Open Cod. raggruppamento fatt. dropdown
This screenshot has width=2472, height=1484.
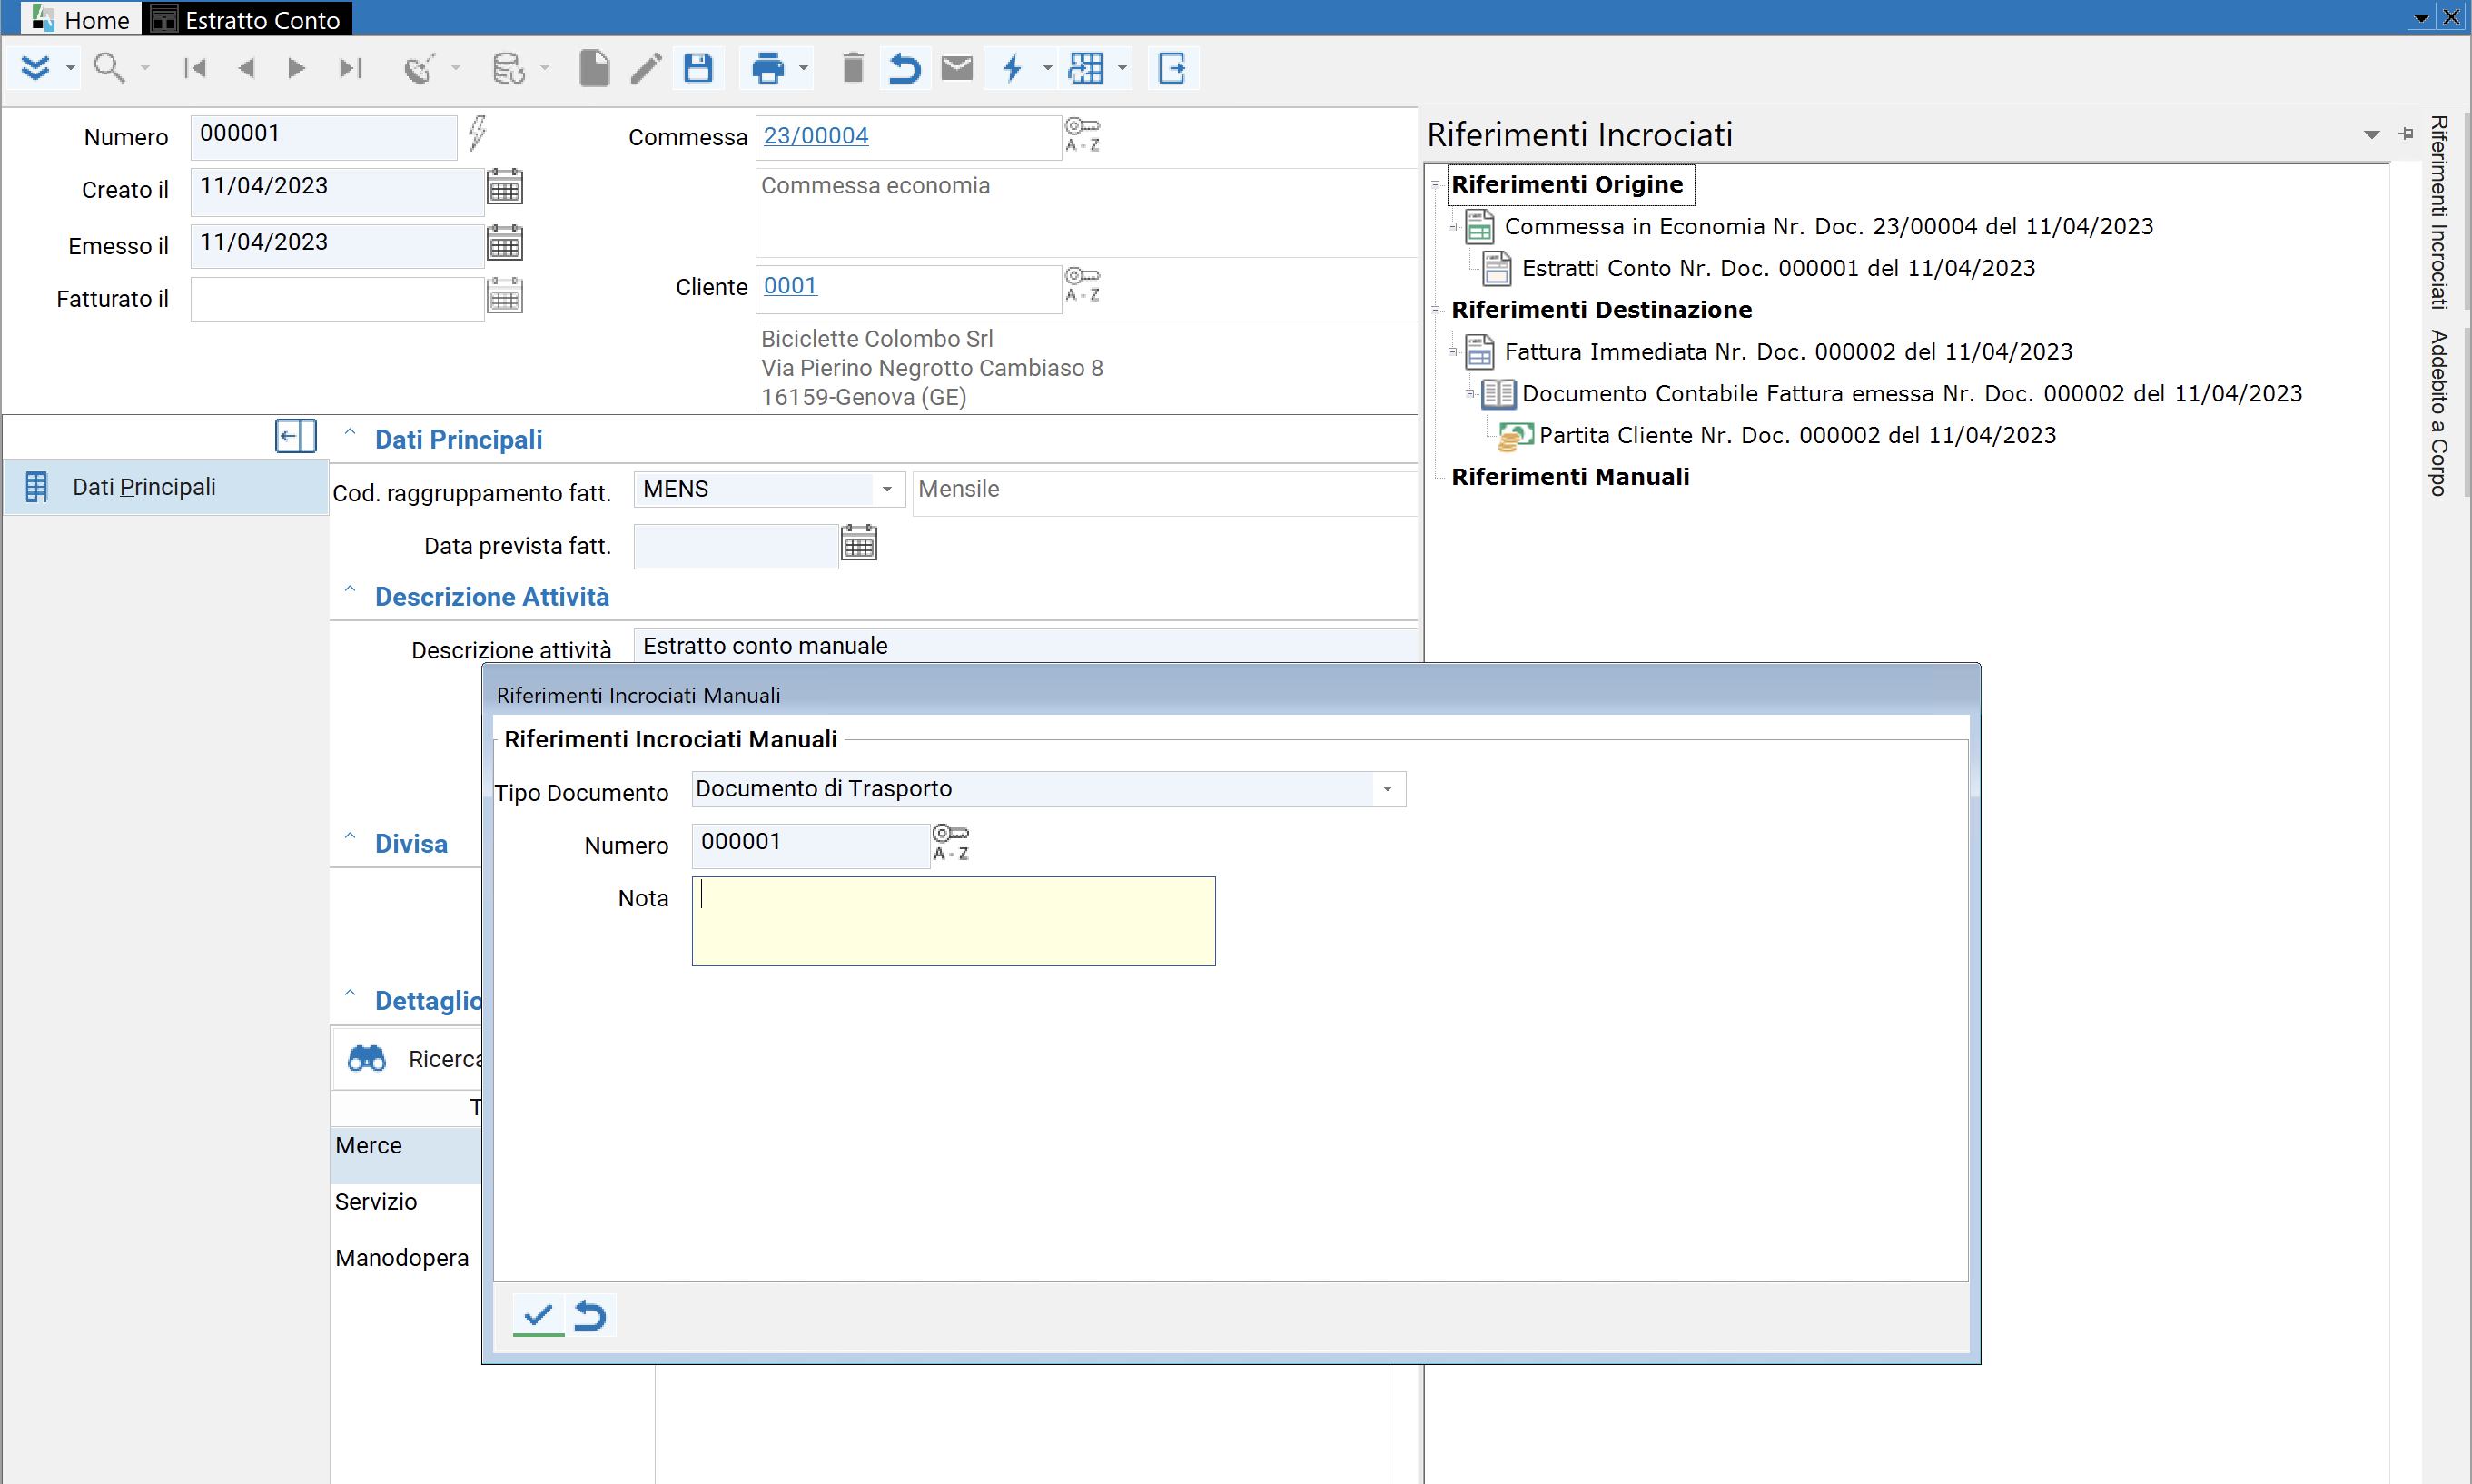coord(886,489)
